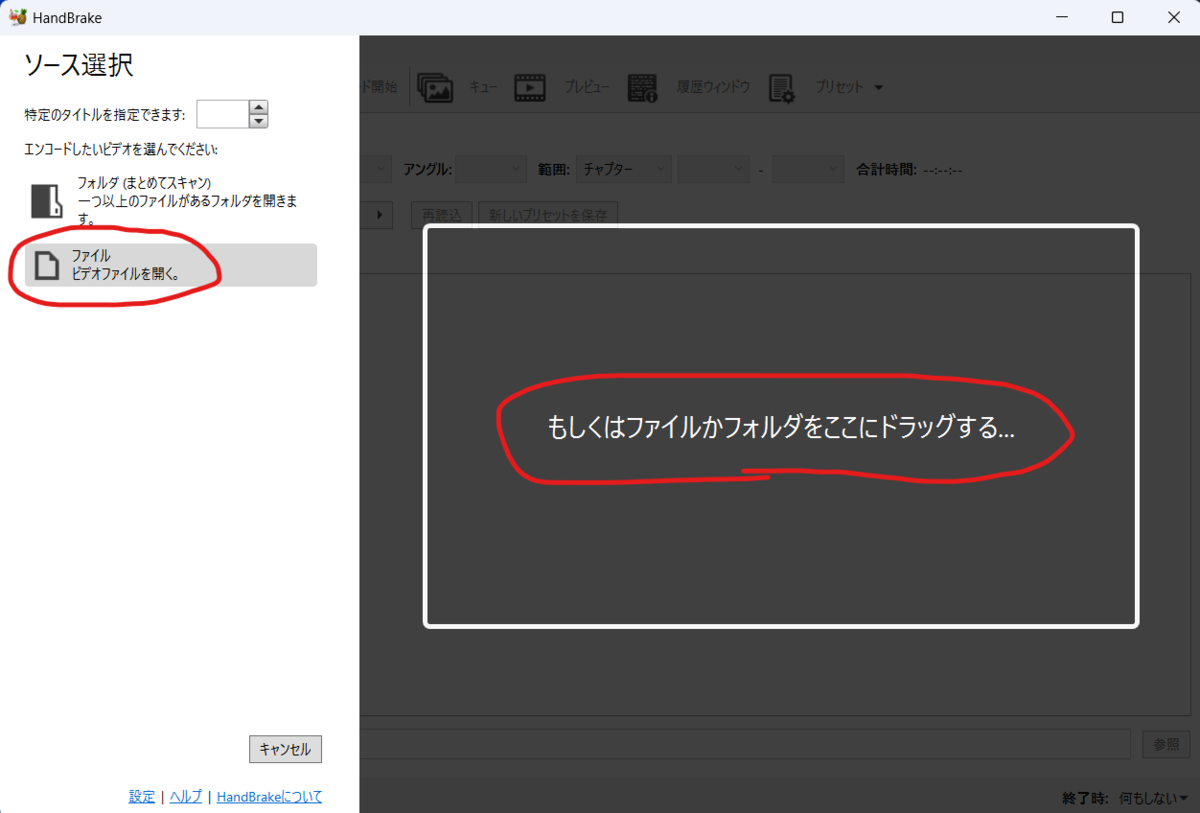Open the チャプター range dropdown

tap(623, 169)
